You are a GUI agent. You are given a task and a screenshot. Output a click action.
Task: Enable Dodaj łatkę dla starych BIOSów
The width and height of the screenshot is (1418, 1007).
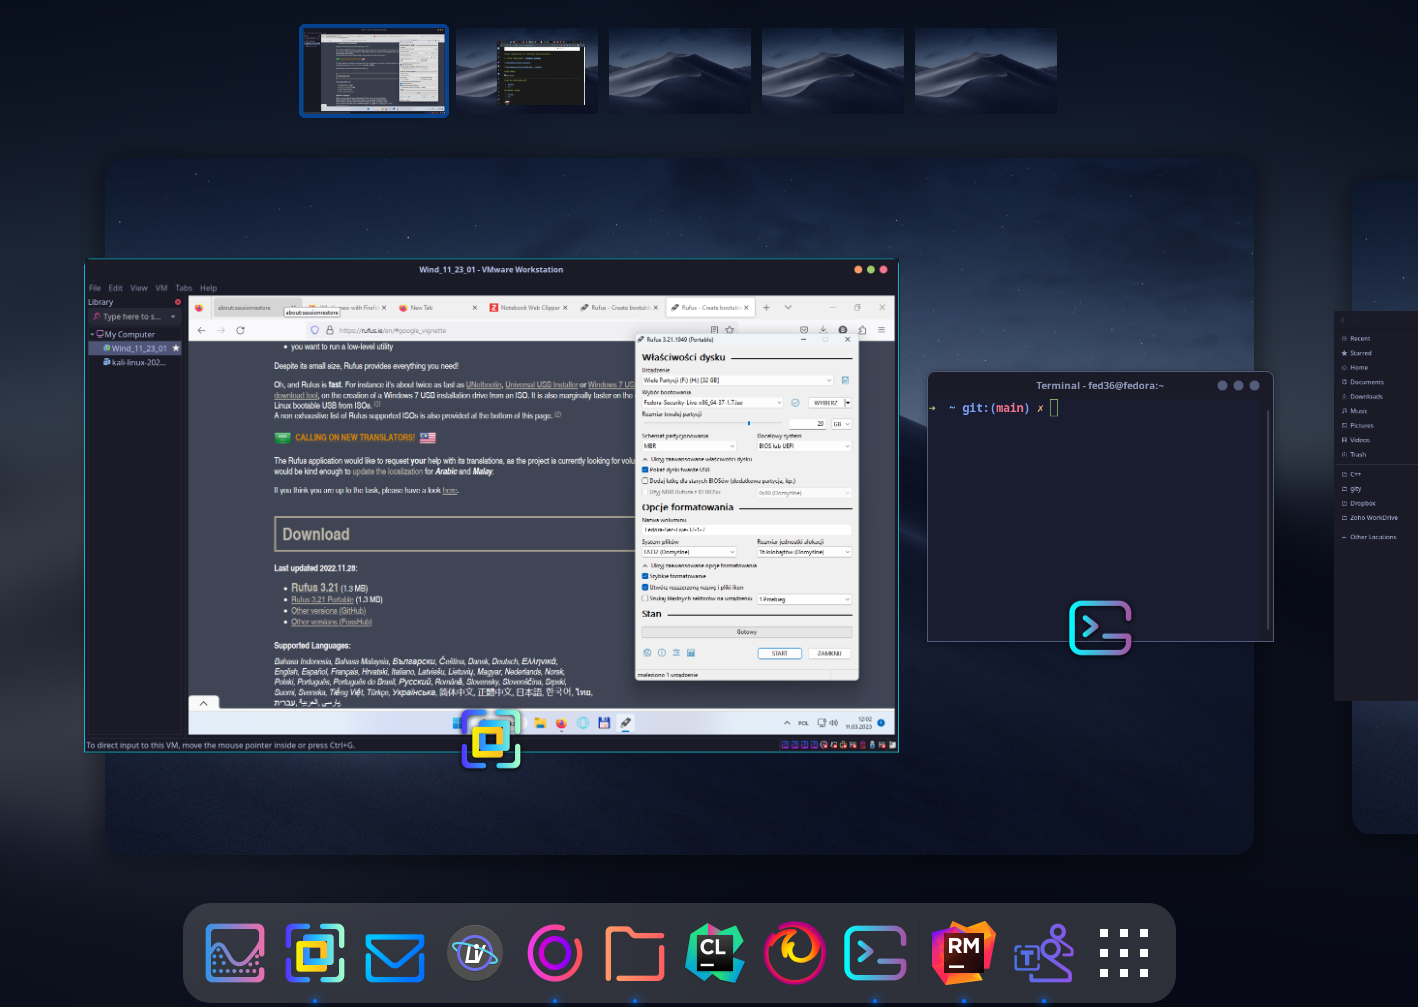pos(645,481)
